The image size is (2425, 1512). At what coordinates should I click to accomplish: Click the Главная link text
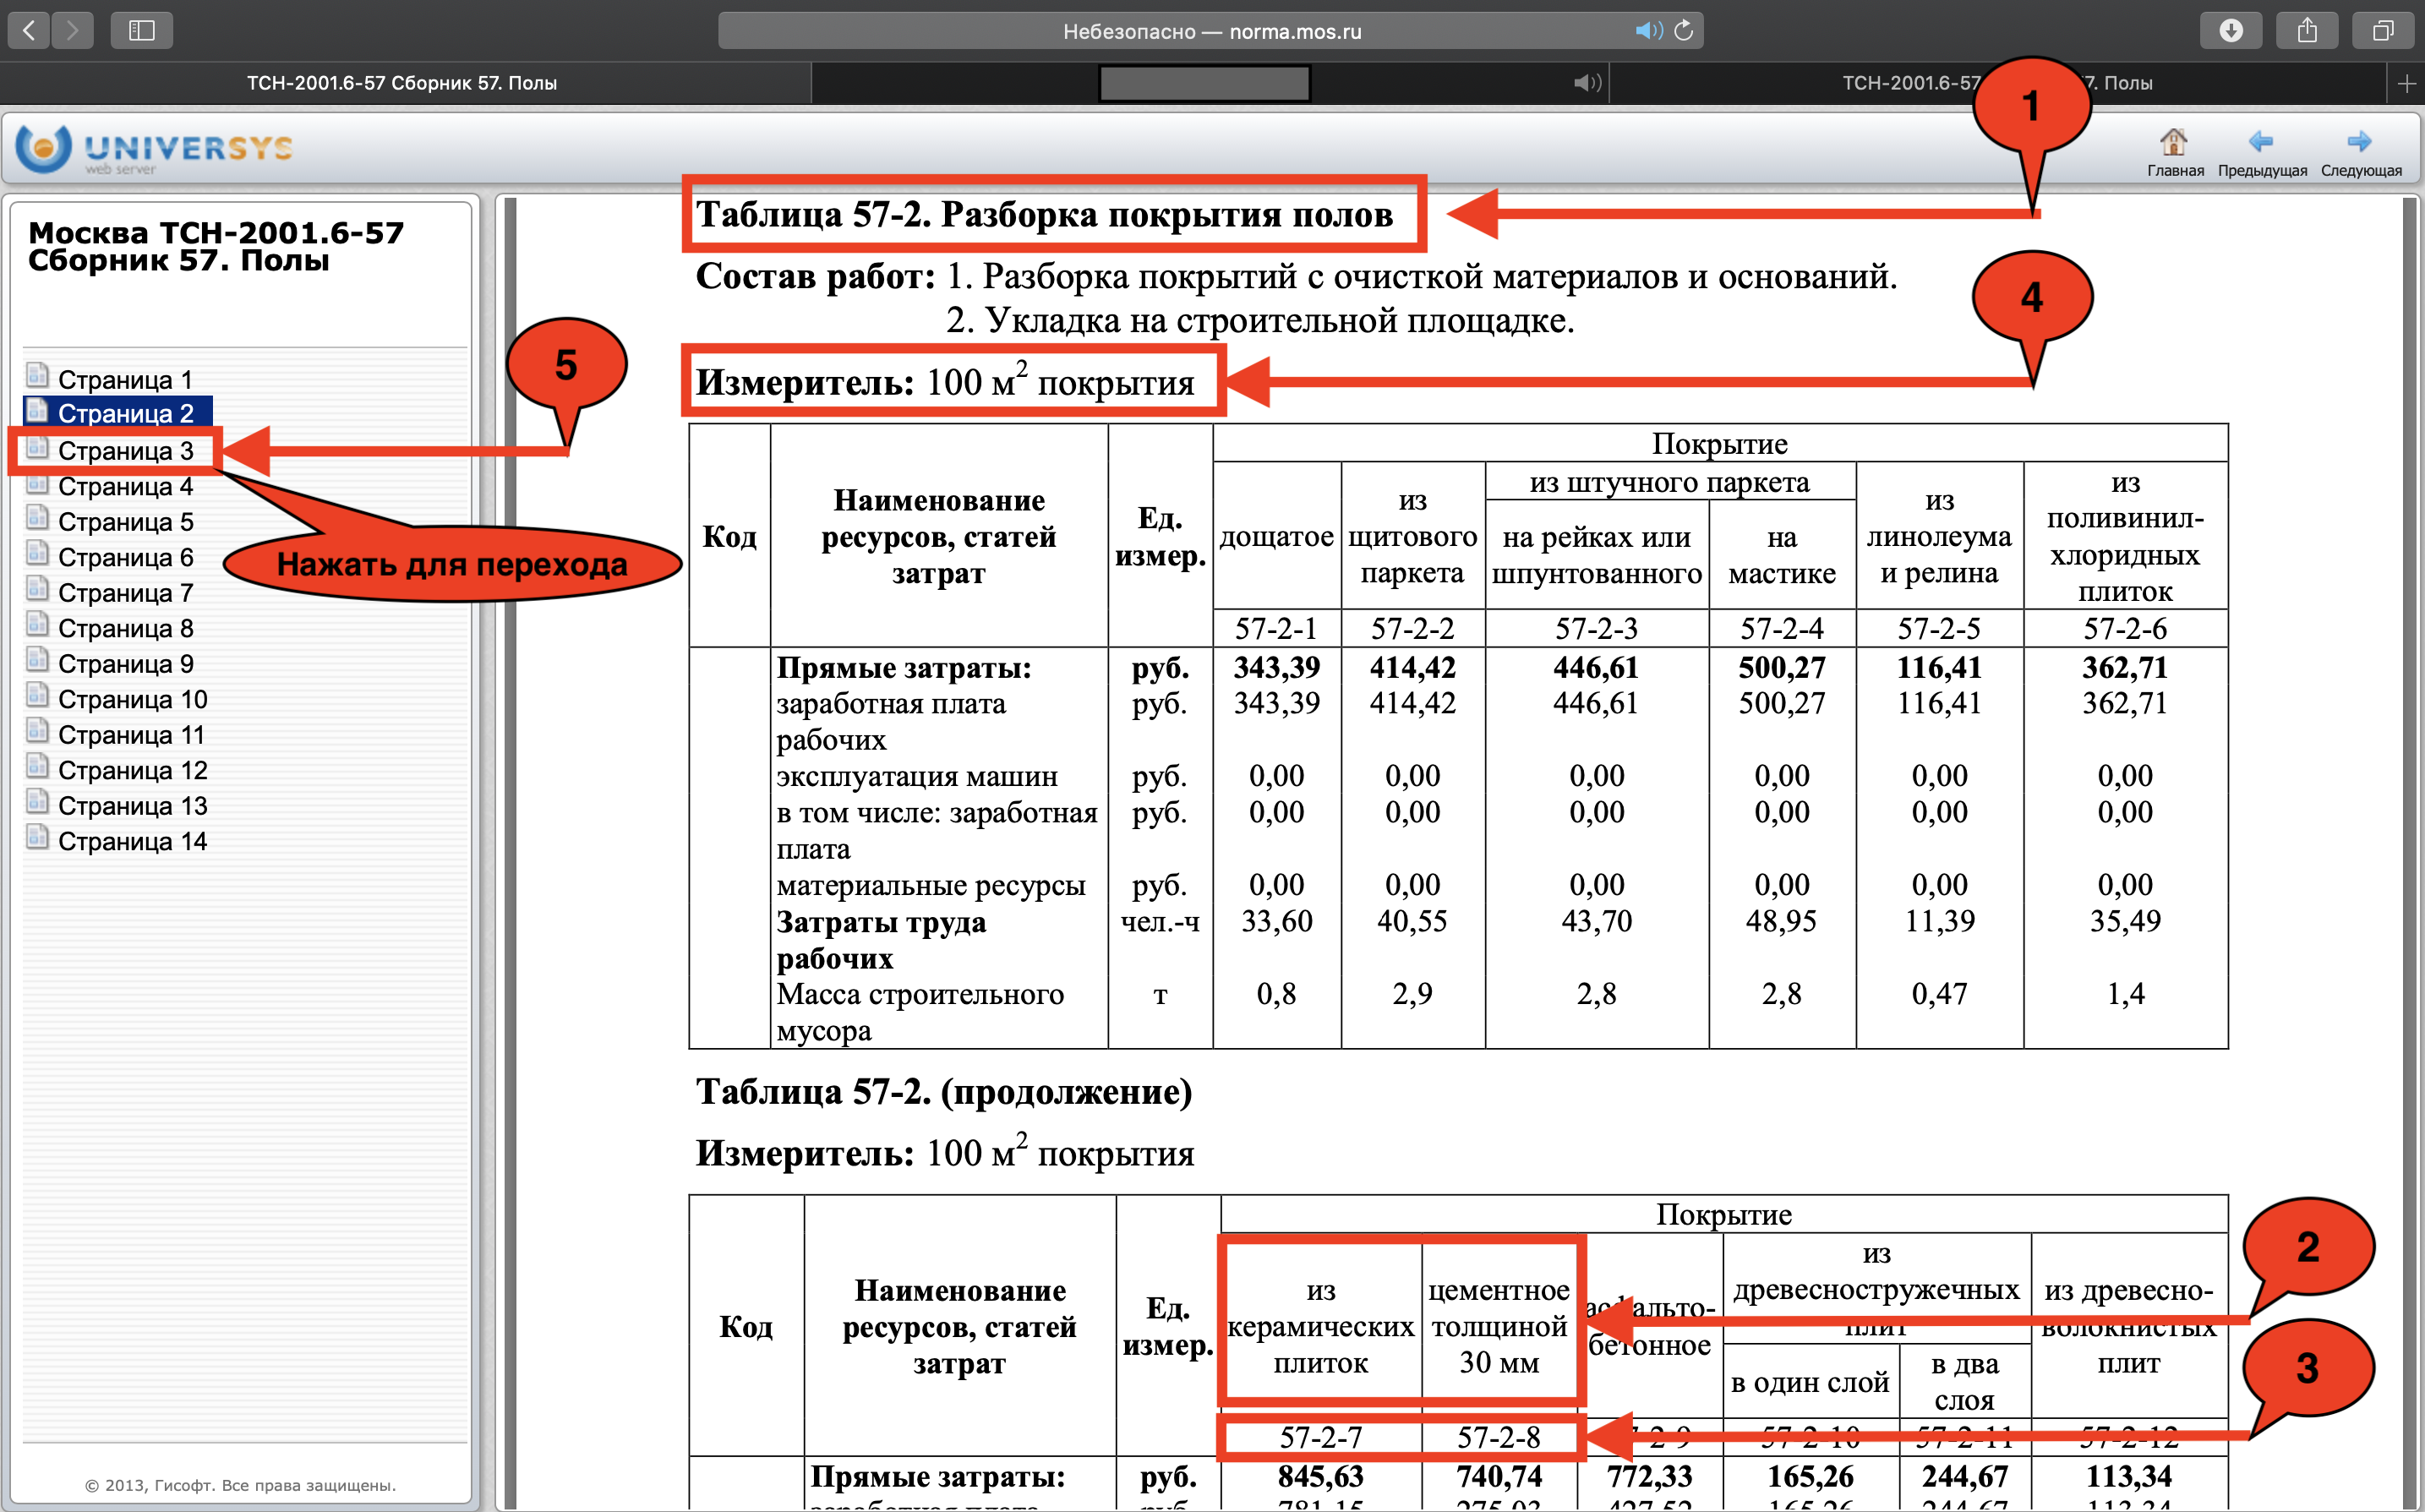tap(2175, 171)
